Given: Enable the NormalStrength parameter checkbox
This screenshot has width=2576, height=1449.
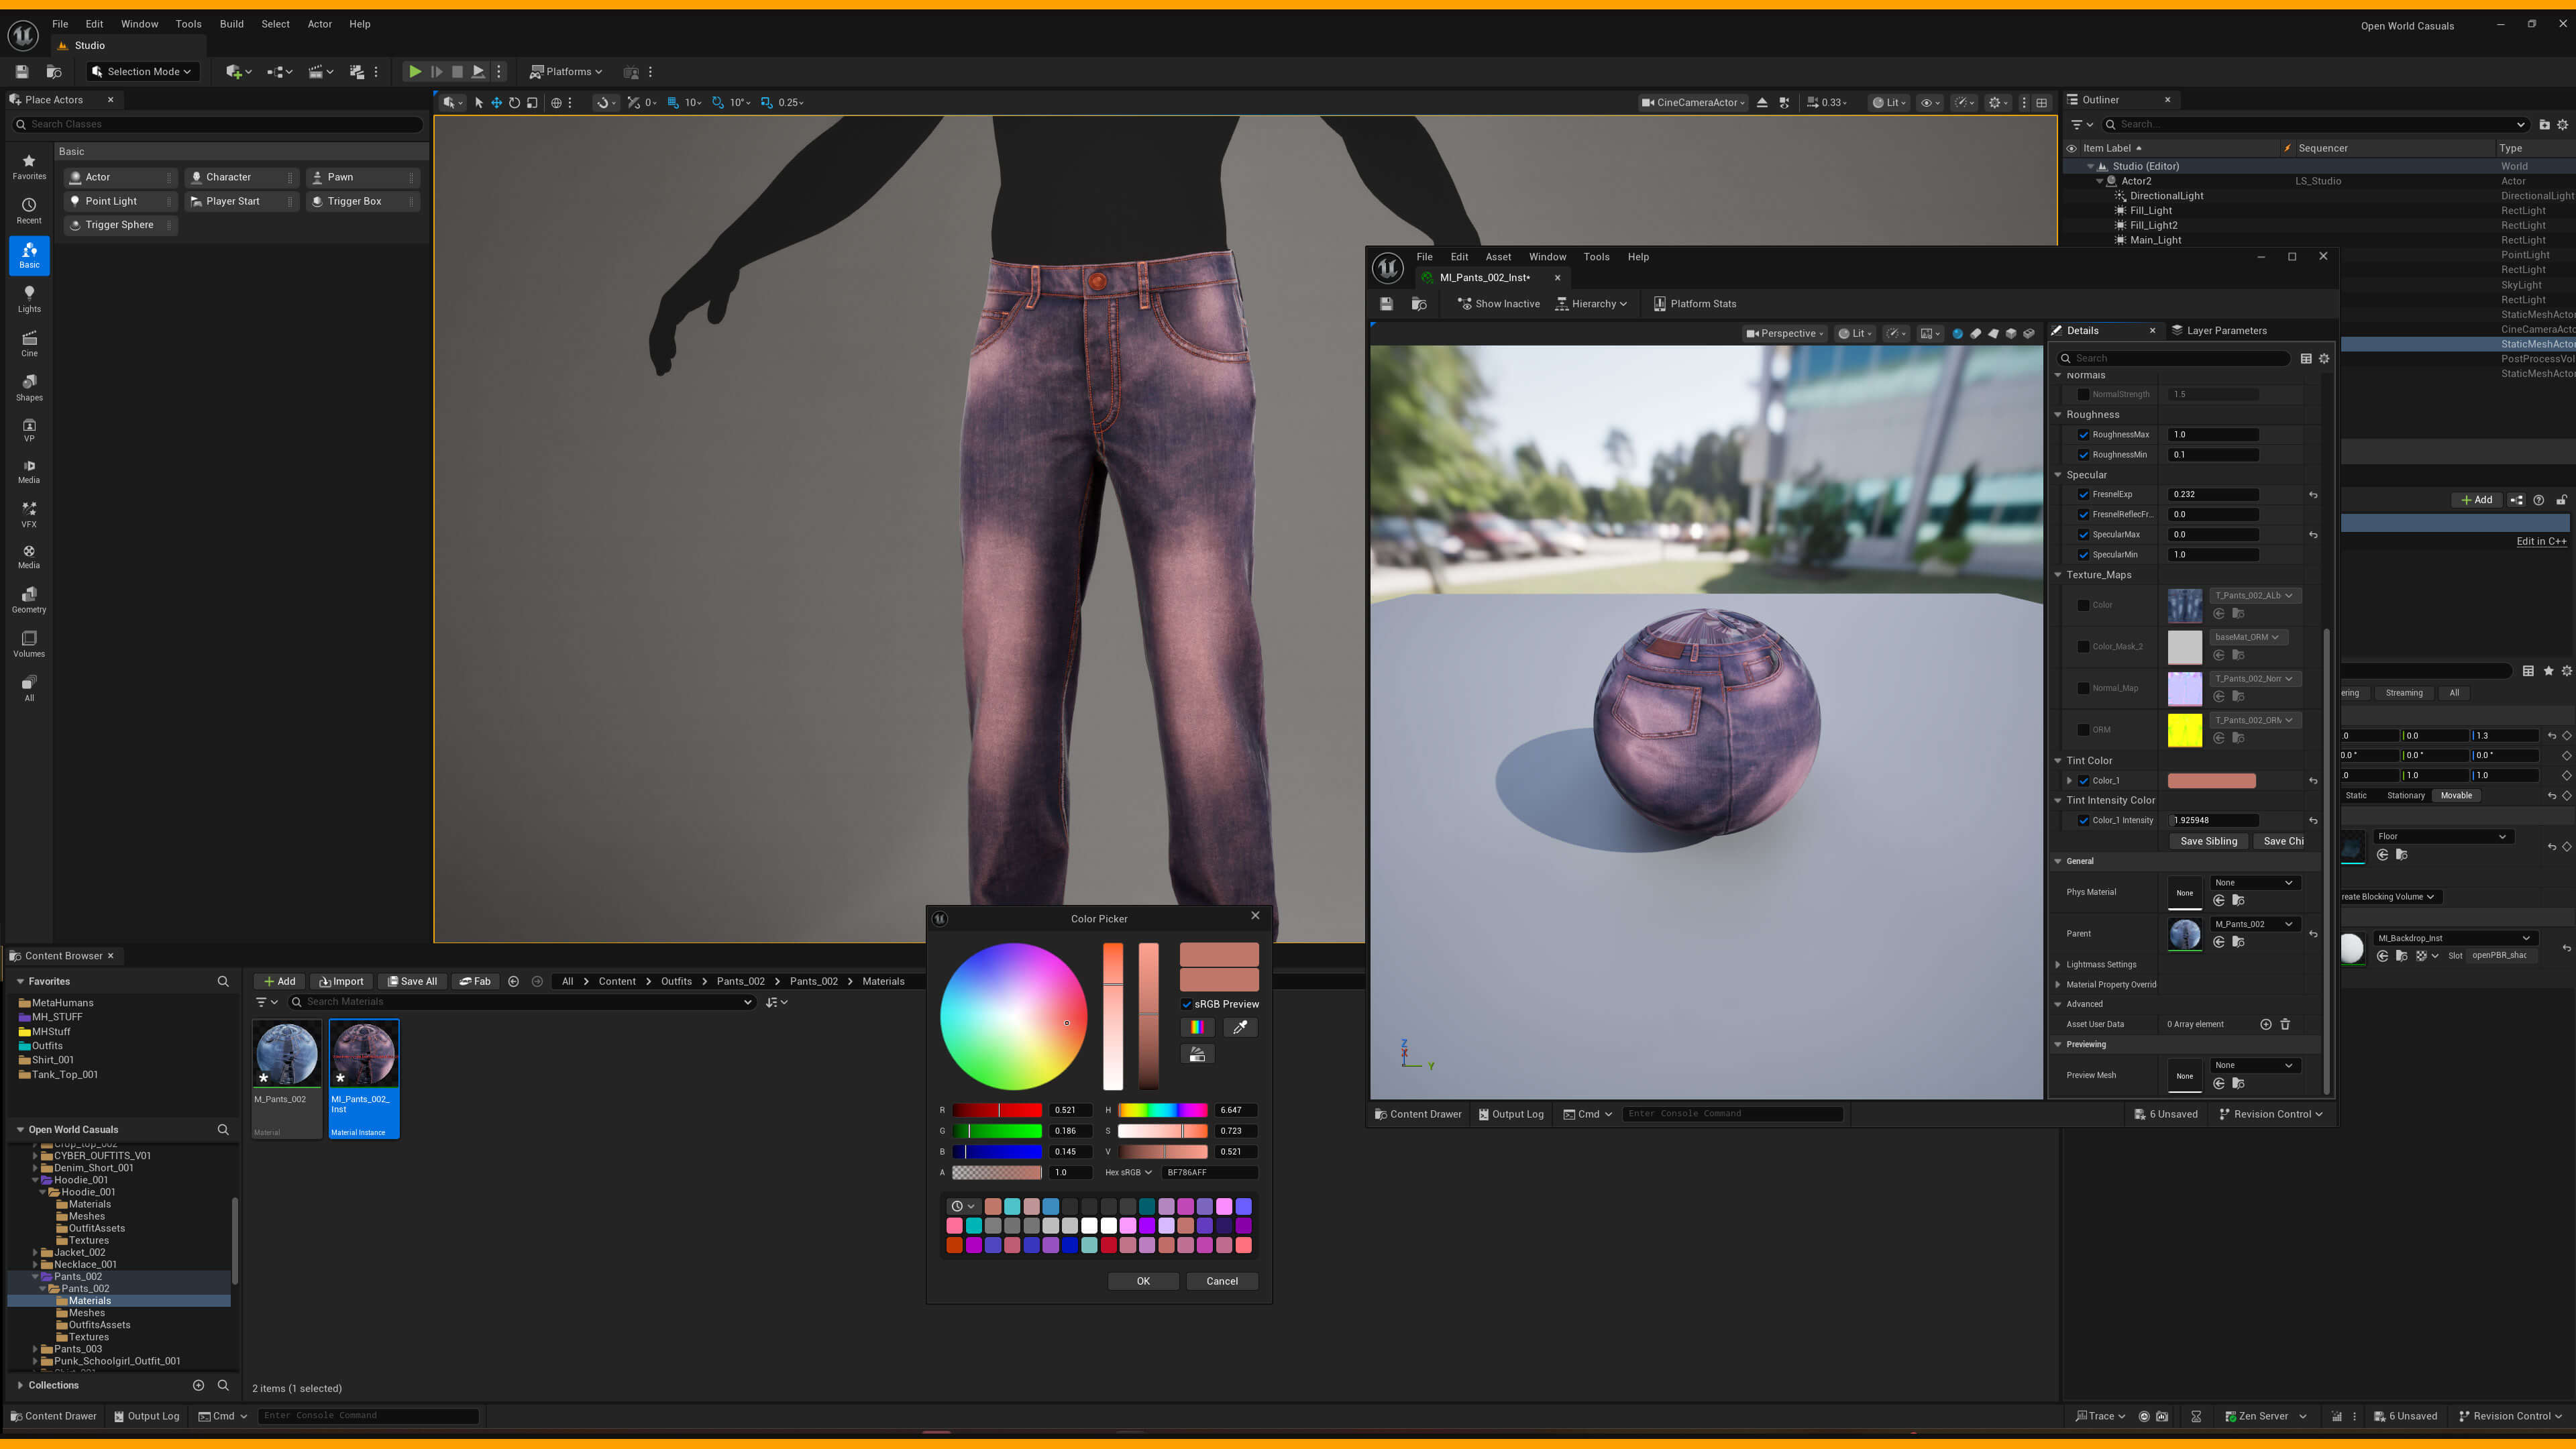Looking at the screenshot, I should pyautogui.click(x=2084, y=395).
